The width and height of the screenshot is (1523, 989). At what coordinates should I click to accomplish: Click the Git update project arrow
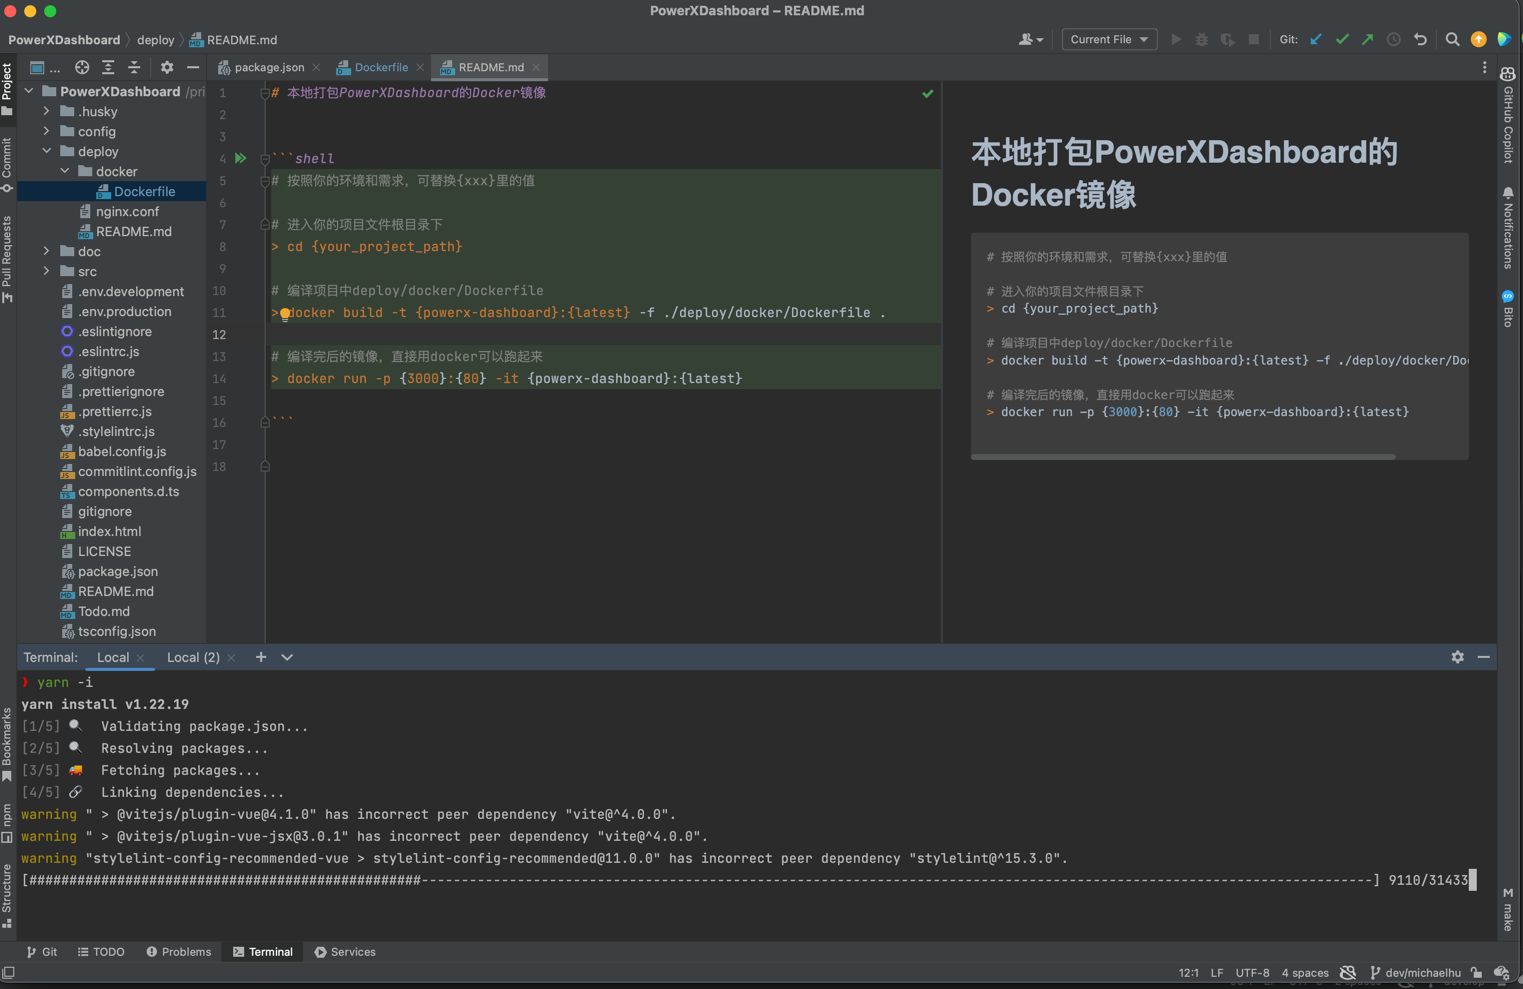pyautogui.click(x=1316, y=39)
